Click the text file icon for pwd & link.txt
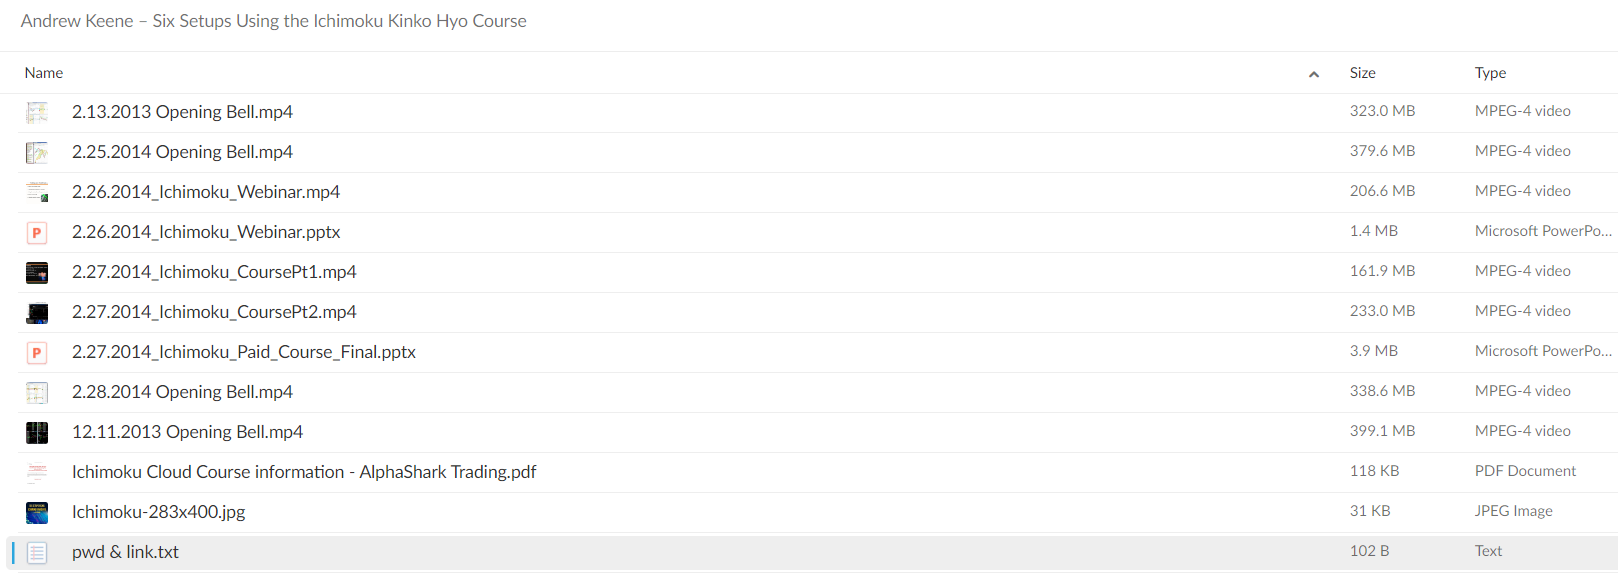This screenshot has height=587, width=1618. point(37,552)
